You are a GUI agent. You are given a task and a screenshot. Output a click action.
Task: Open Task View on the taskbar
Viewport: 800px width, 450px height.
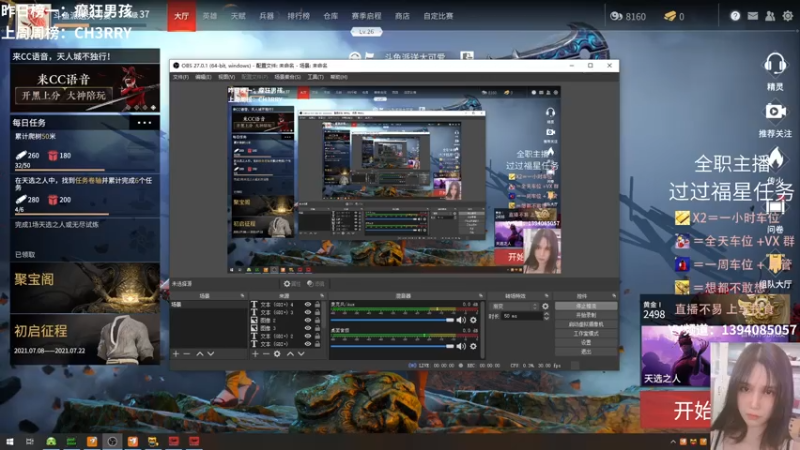(x=30, y=441)
